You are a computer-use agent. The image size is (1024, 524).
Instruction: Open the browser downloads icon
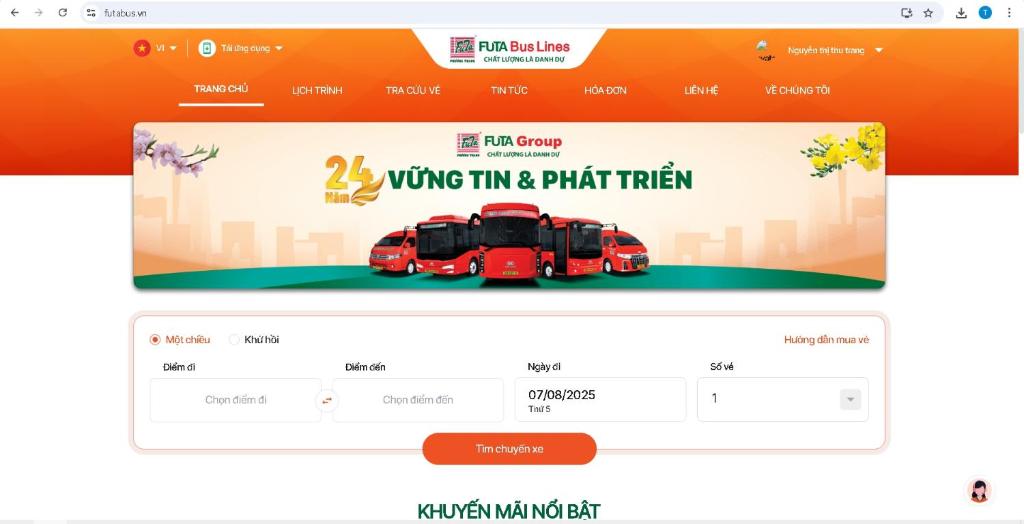coord(961,12)
